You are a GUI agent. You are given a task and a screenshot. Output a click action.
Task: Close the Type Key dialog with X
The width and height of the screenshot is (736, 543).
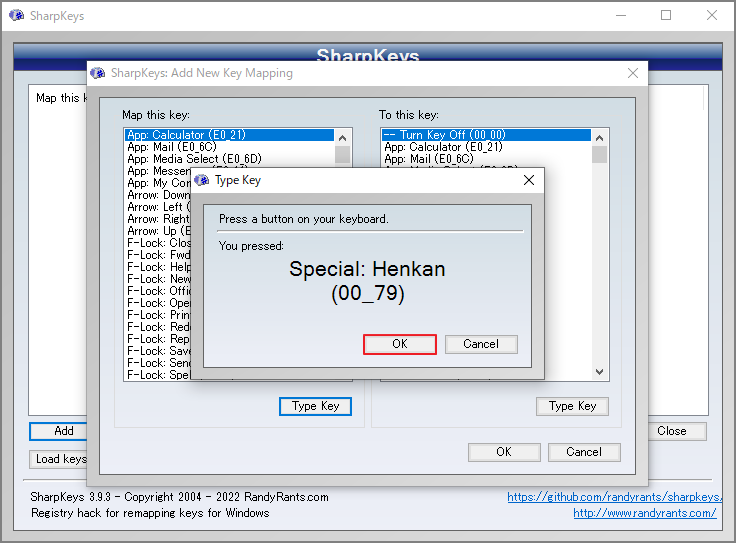(x=529, y=180)
